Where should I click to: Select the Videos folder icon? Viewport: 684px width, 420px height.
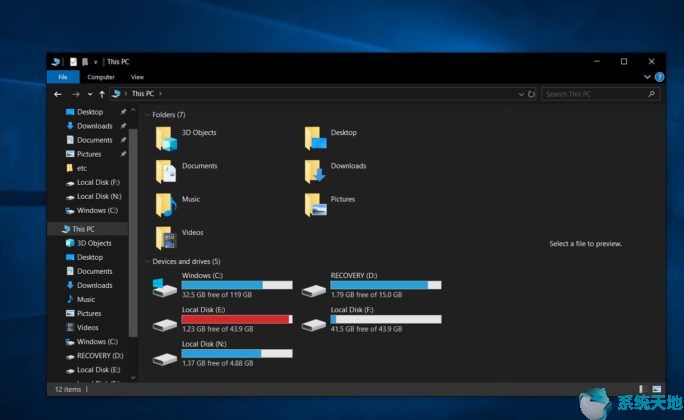pos(166,238)
